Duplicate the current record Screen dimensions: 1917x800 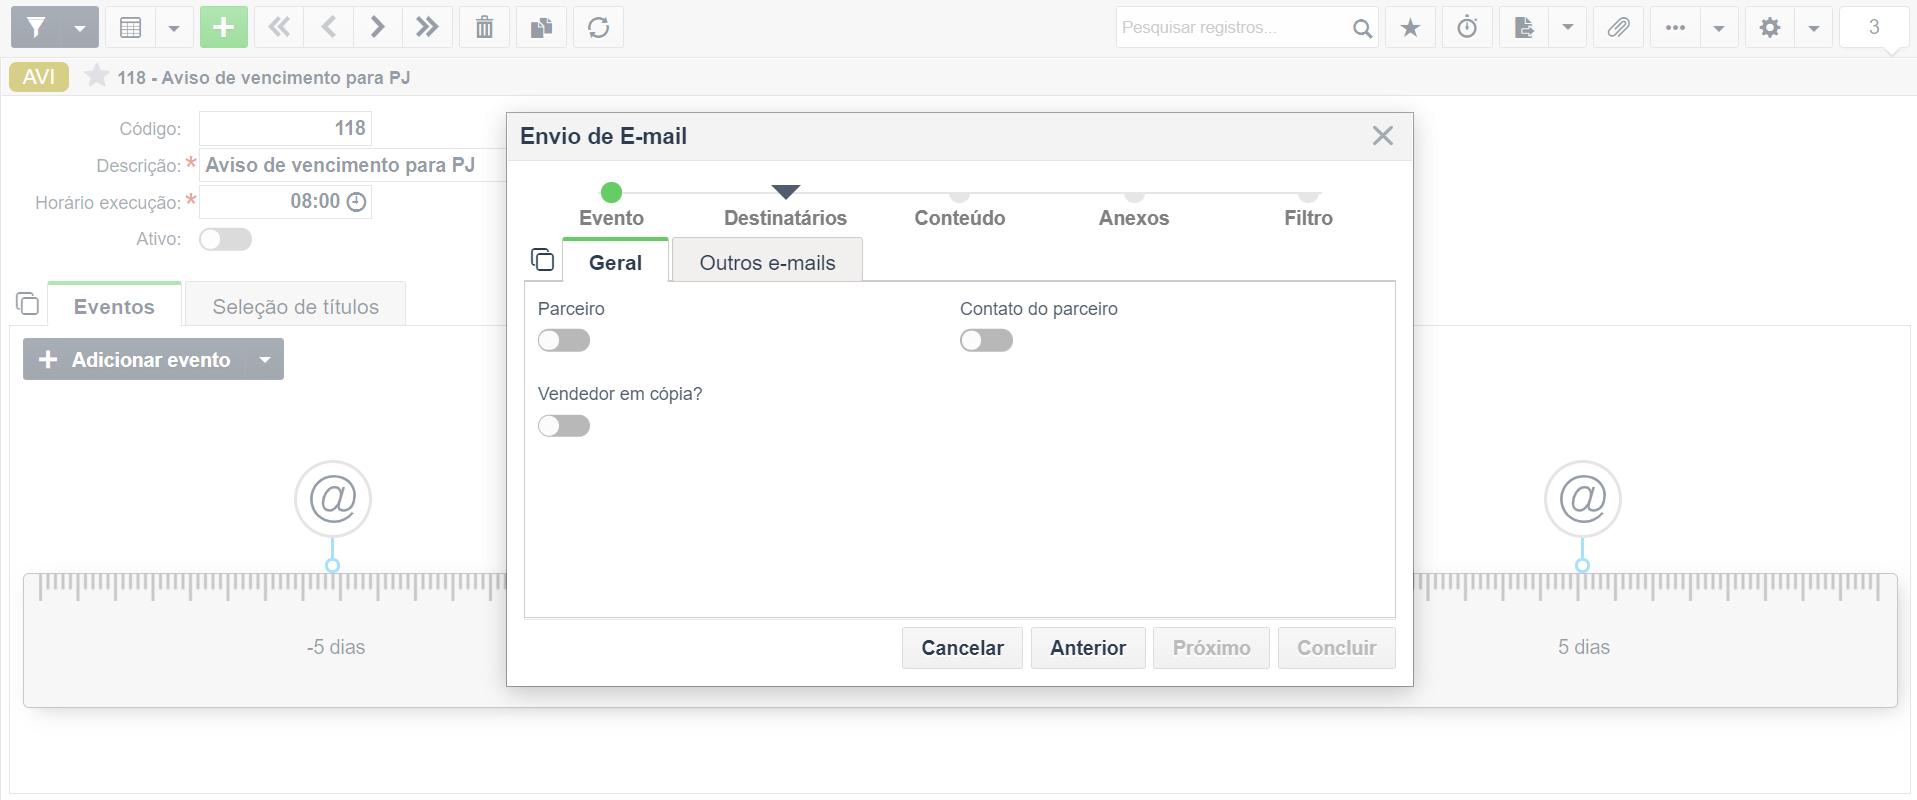point(541,27)
